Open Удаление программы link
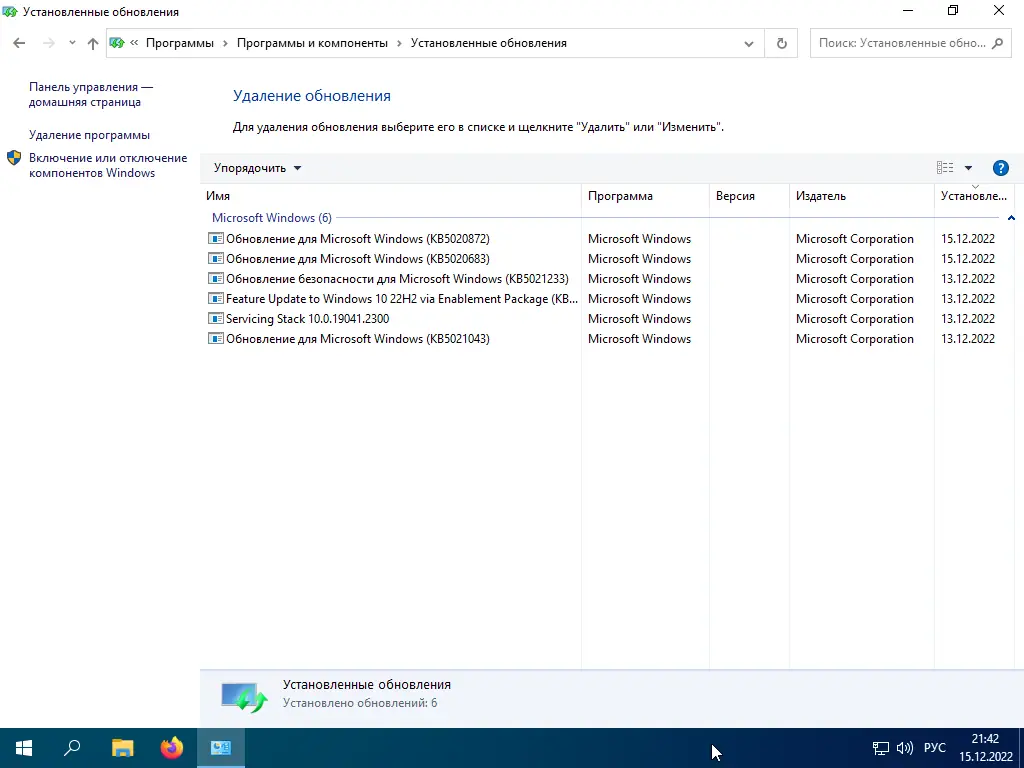Image resolution: width=1024 pixels, height=768 pixels. pyautogui.click(x=89, y=135)
